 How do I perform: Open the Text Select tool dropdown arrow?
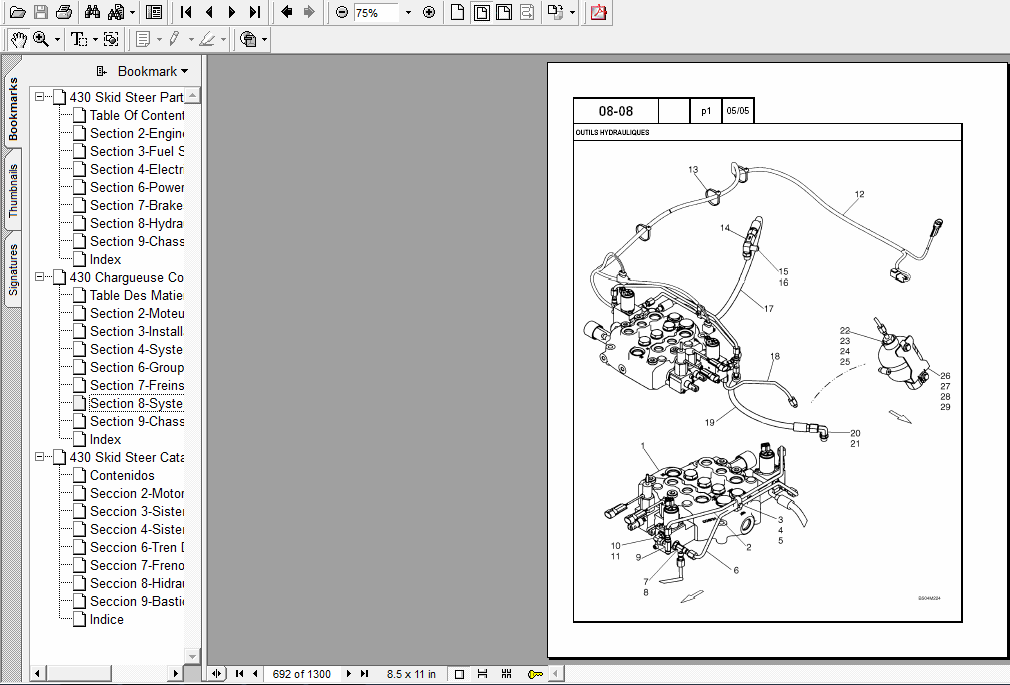pyautogui.click(x=95, y=40)
